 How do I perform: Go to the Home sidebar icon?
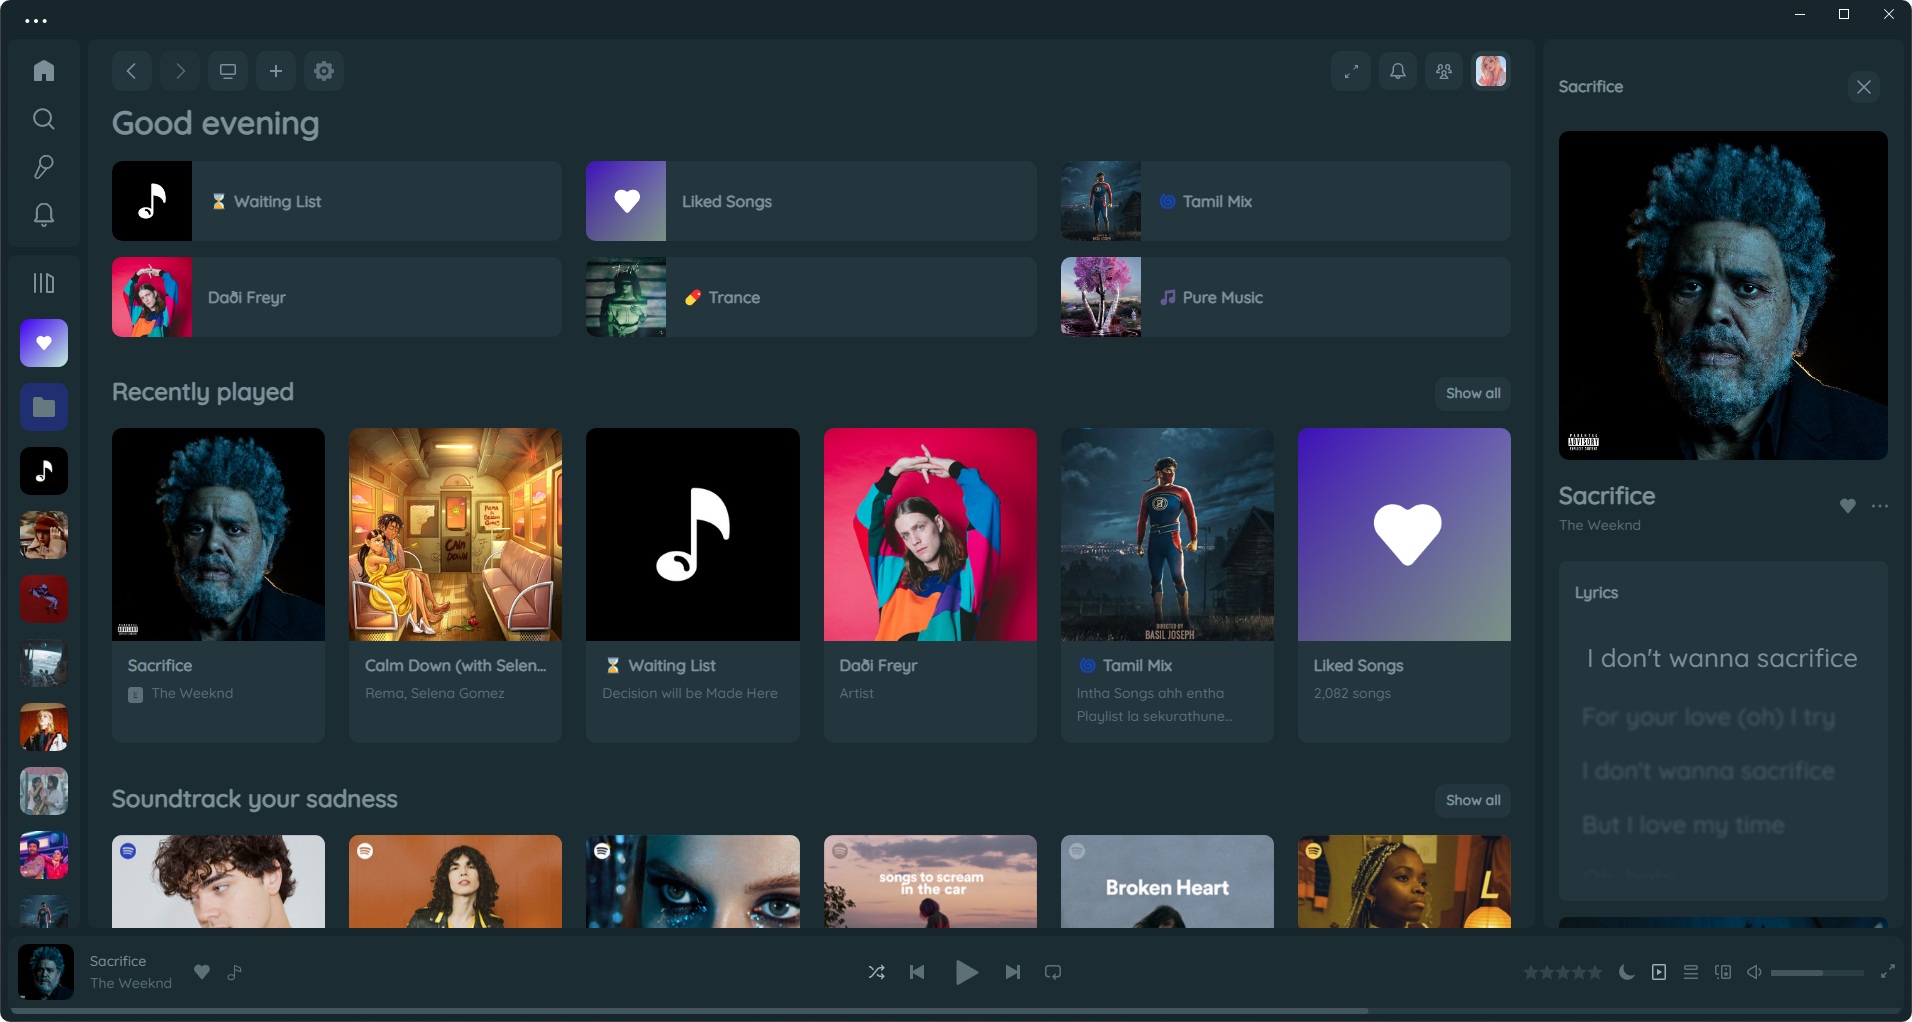[x=44, y=71]
